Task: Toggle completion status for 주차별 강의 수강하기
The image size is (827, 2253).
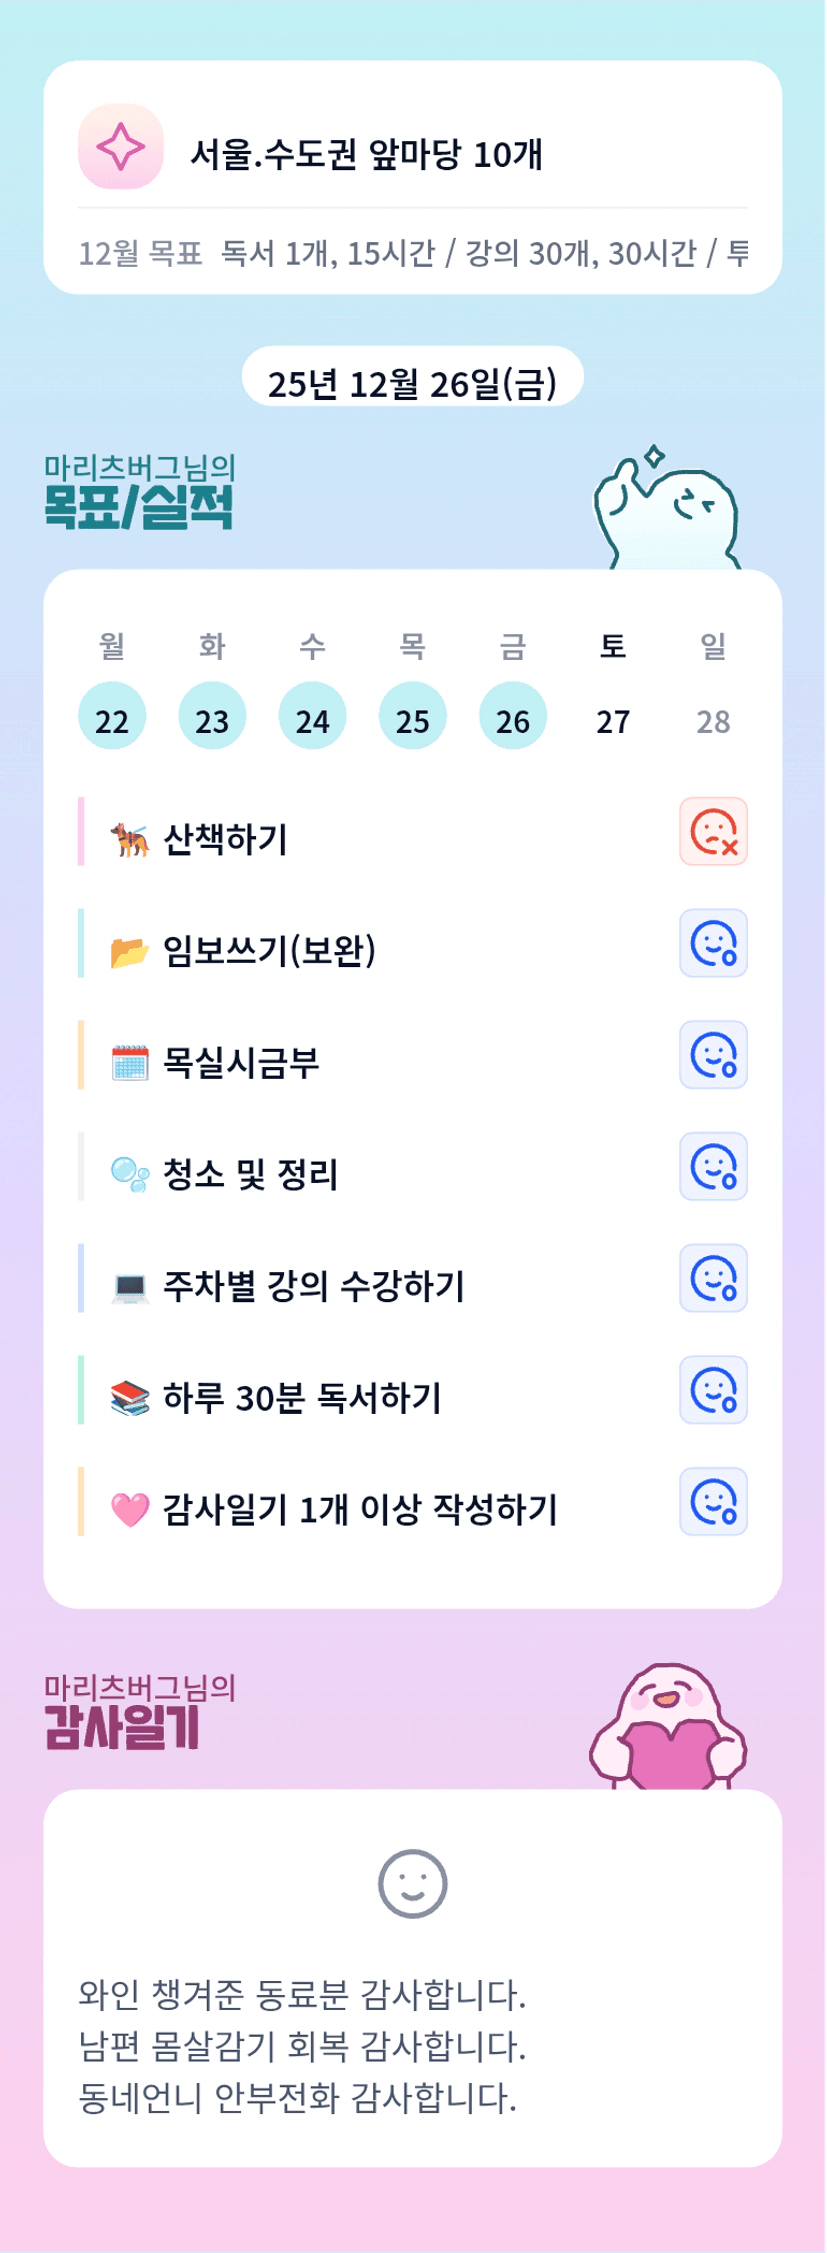Action: 713,1278
